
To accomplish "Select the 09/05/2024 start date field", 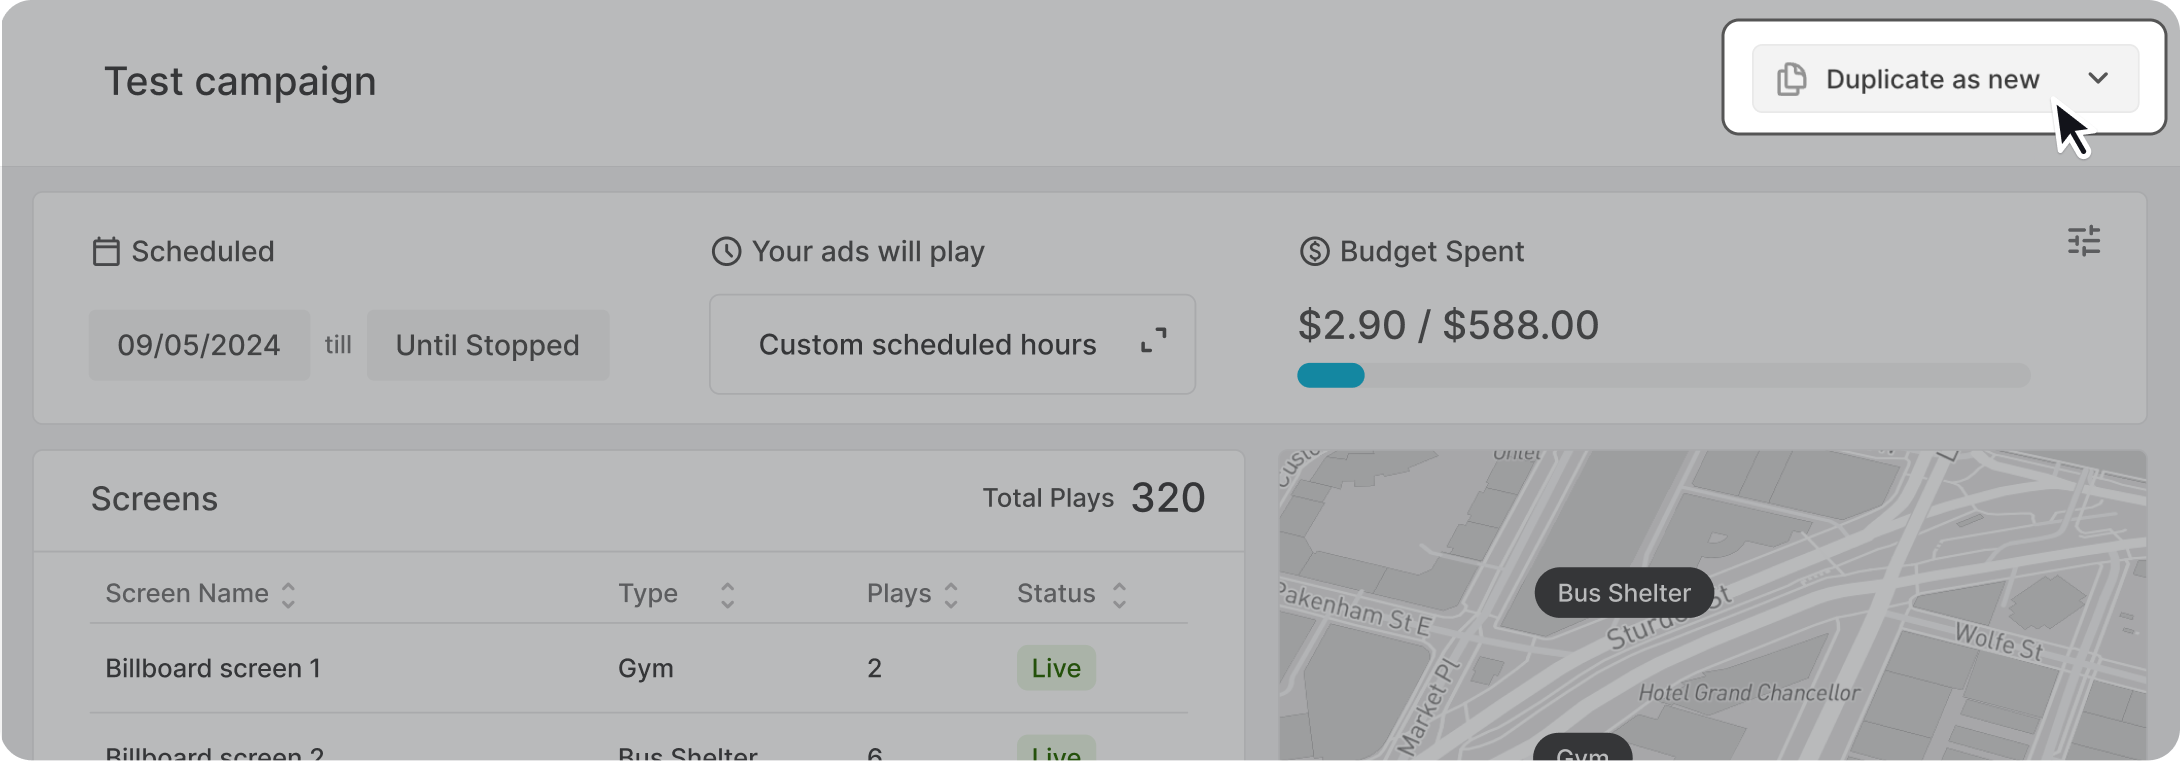I will pyautogui.click(x=199, y=345).
